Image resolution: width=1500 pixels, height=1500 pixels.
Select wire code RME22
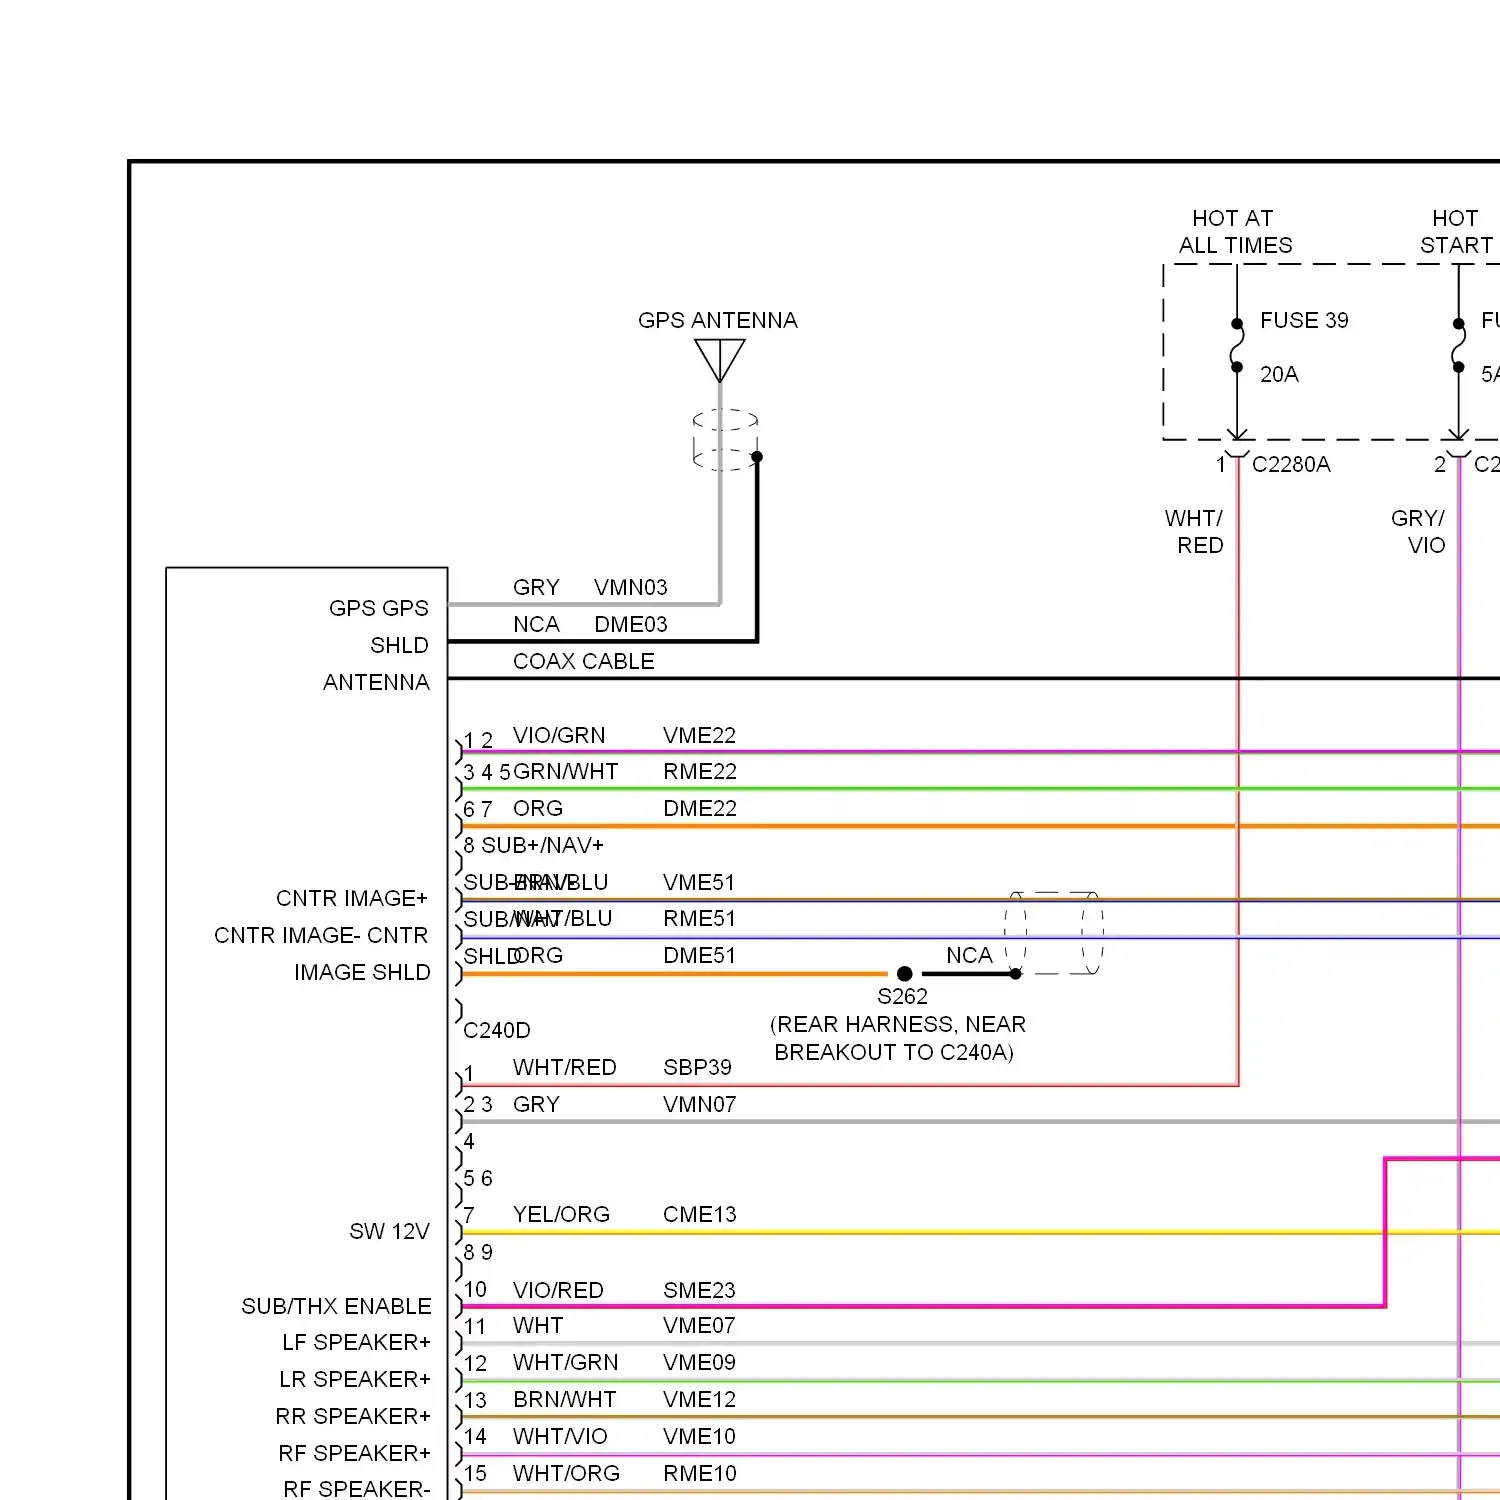[700, 771]
